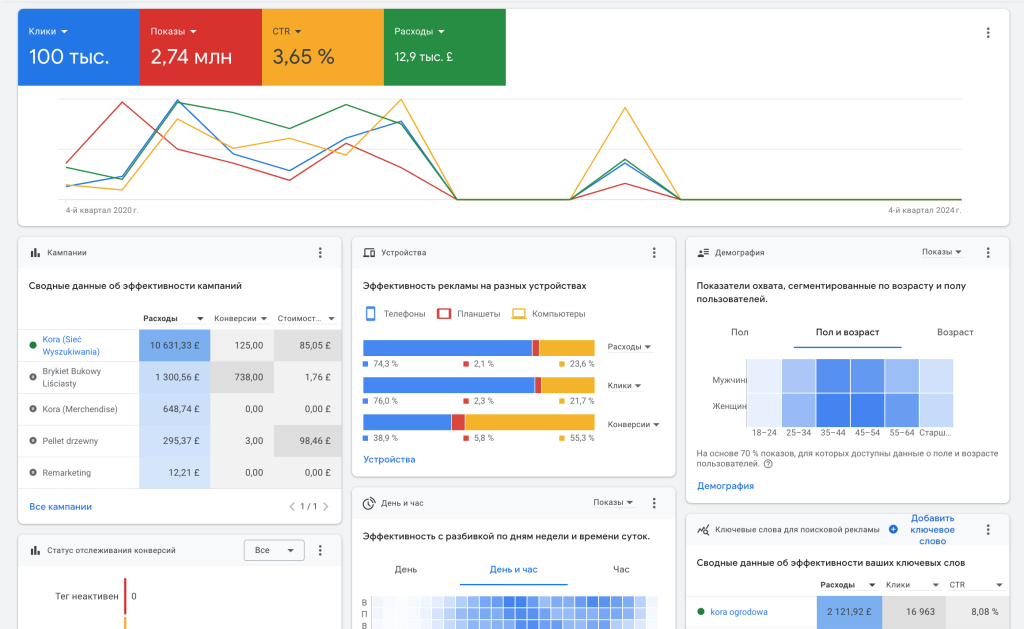
Task: Open the Устройства card three-dot menu
Action: 654,253
